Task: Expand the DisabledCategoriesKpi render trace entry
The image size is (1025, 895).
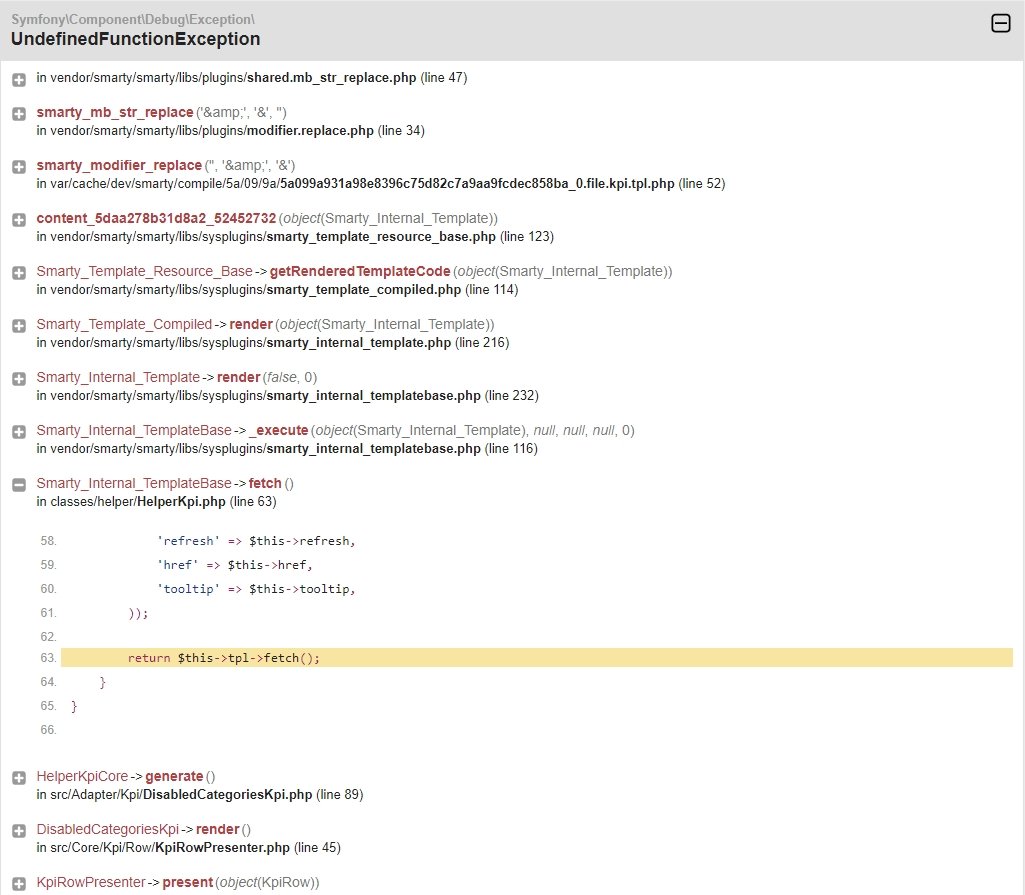Action: (19, 830)
